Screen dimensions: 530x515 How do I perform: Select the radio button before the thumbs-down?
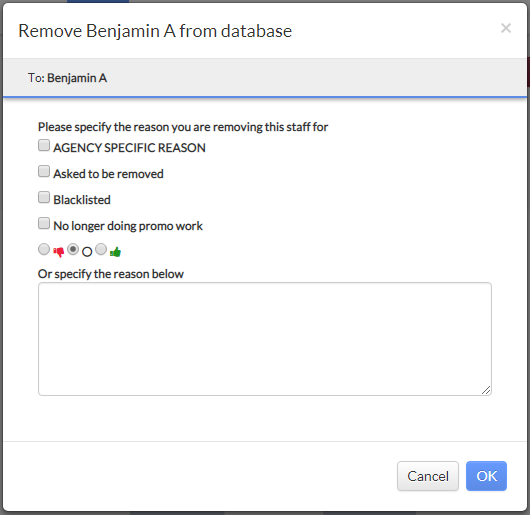[44, 249]
